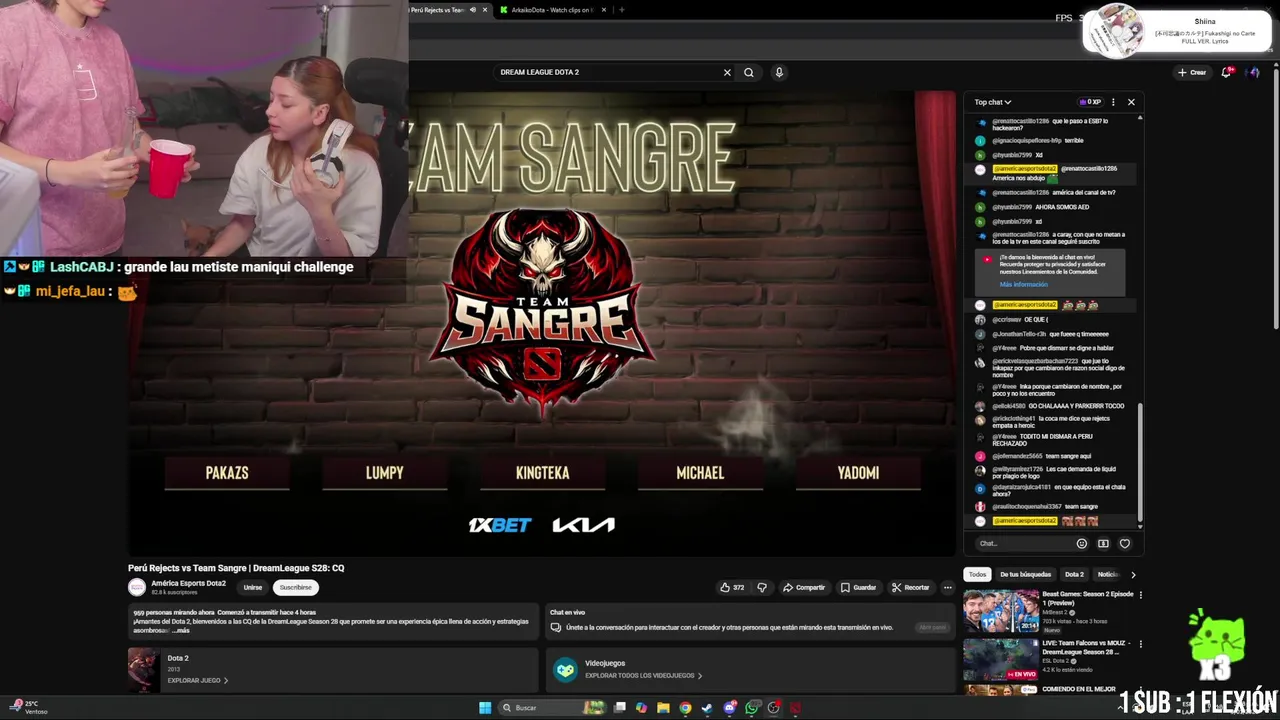Viewport: 1280px width, 720px height.
Task: Send a heart reaction in chat
Action: point(1125,543)
